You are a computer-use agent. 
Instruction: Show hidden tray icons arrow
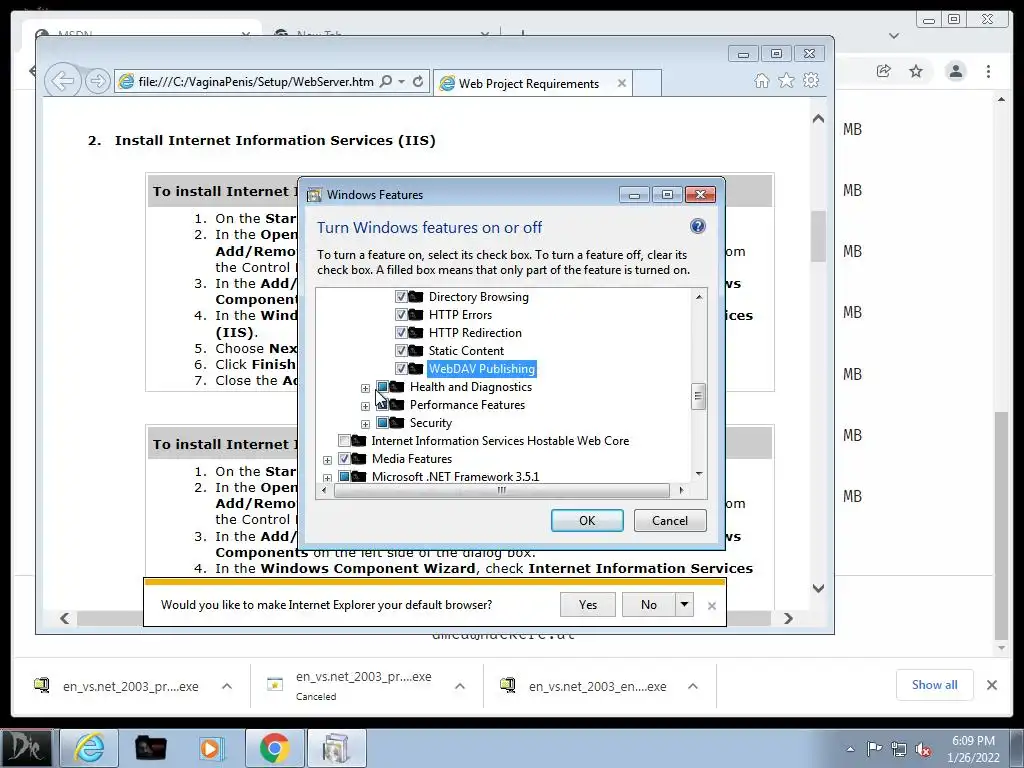850,749
